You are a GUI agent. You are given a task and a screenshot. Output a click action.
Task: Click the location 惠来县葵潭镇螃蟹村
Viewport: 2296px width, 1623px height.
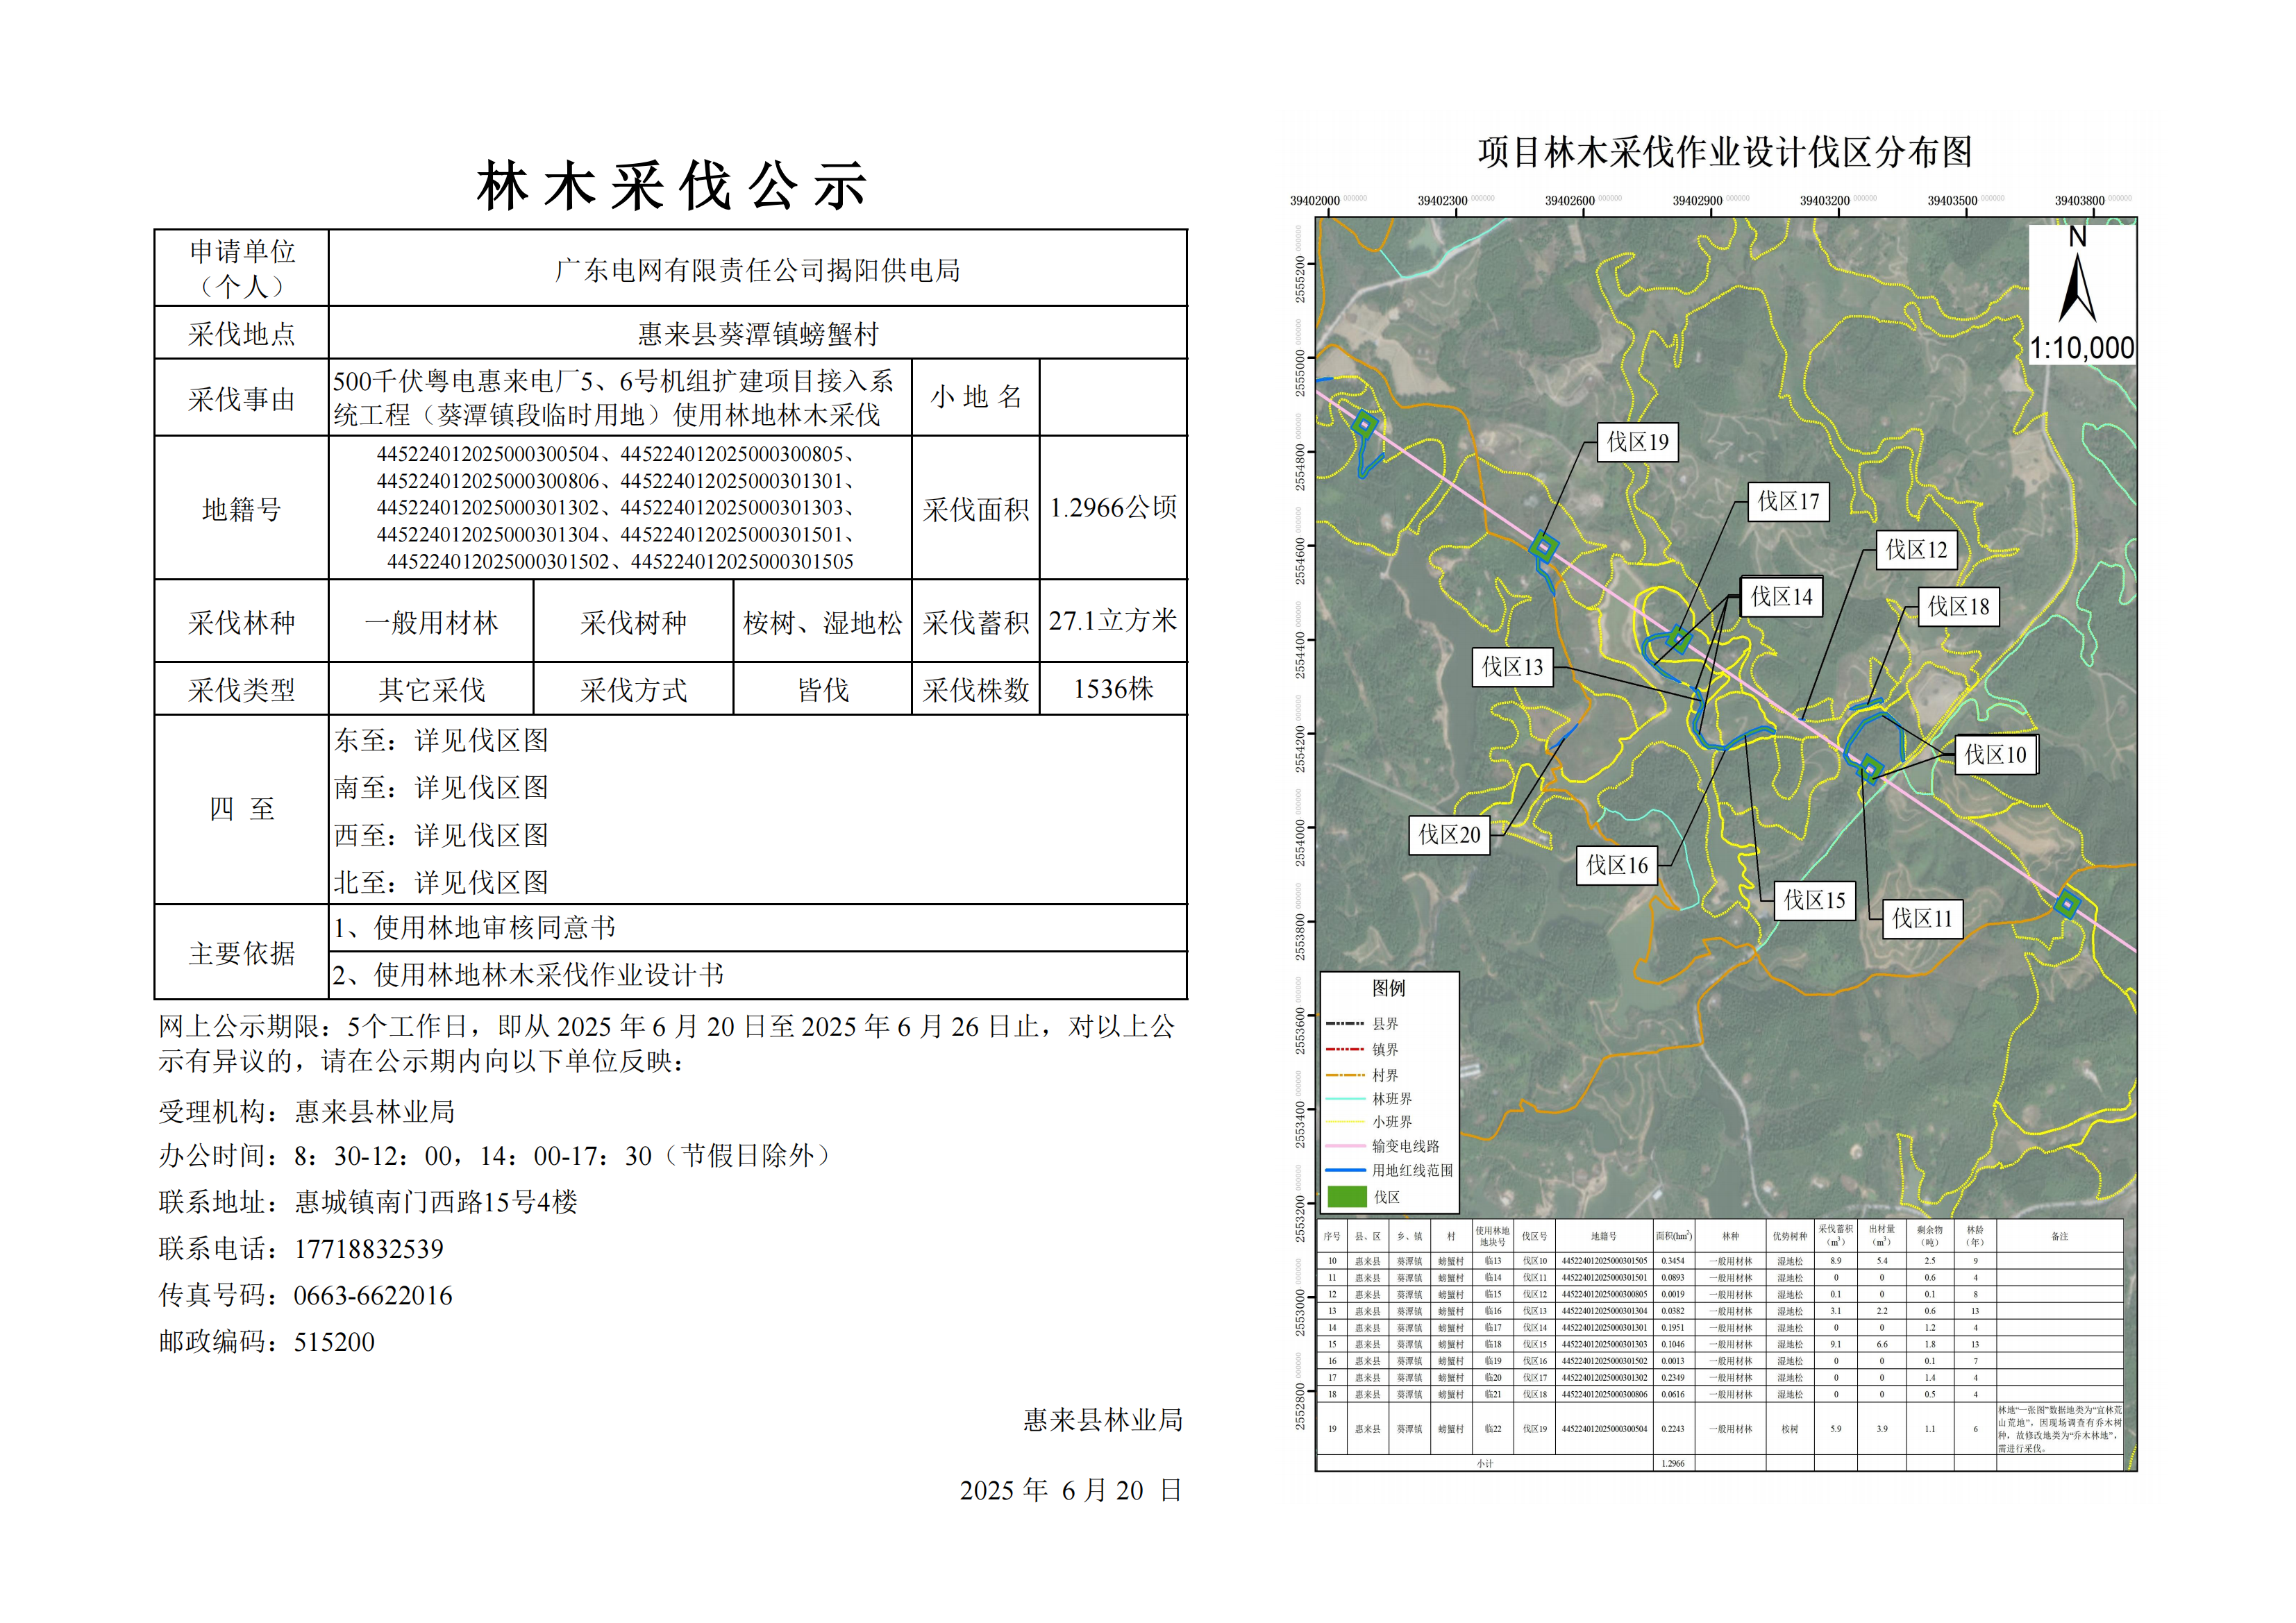click(x=757, y=334)
